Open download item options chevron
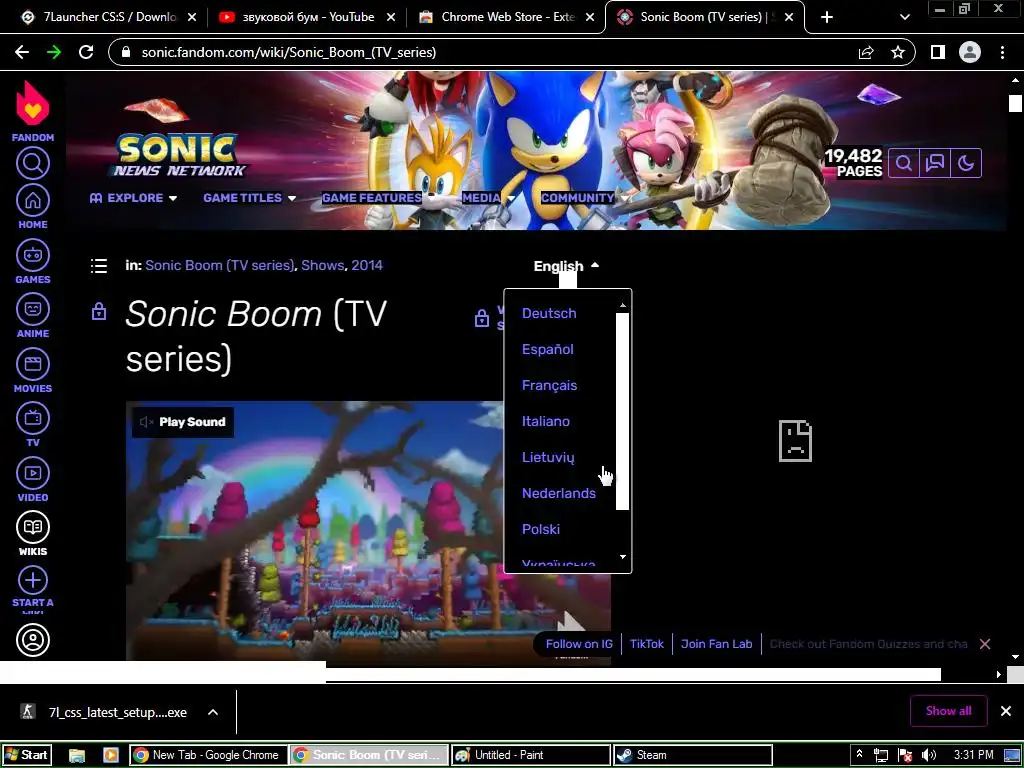 tap(213, 712)
